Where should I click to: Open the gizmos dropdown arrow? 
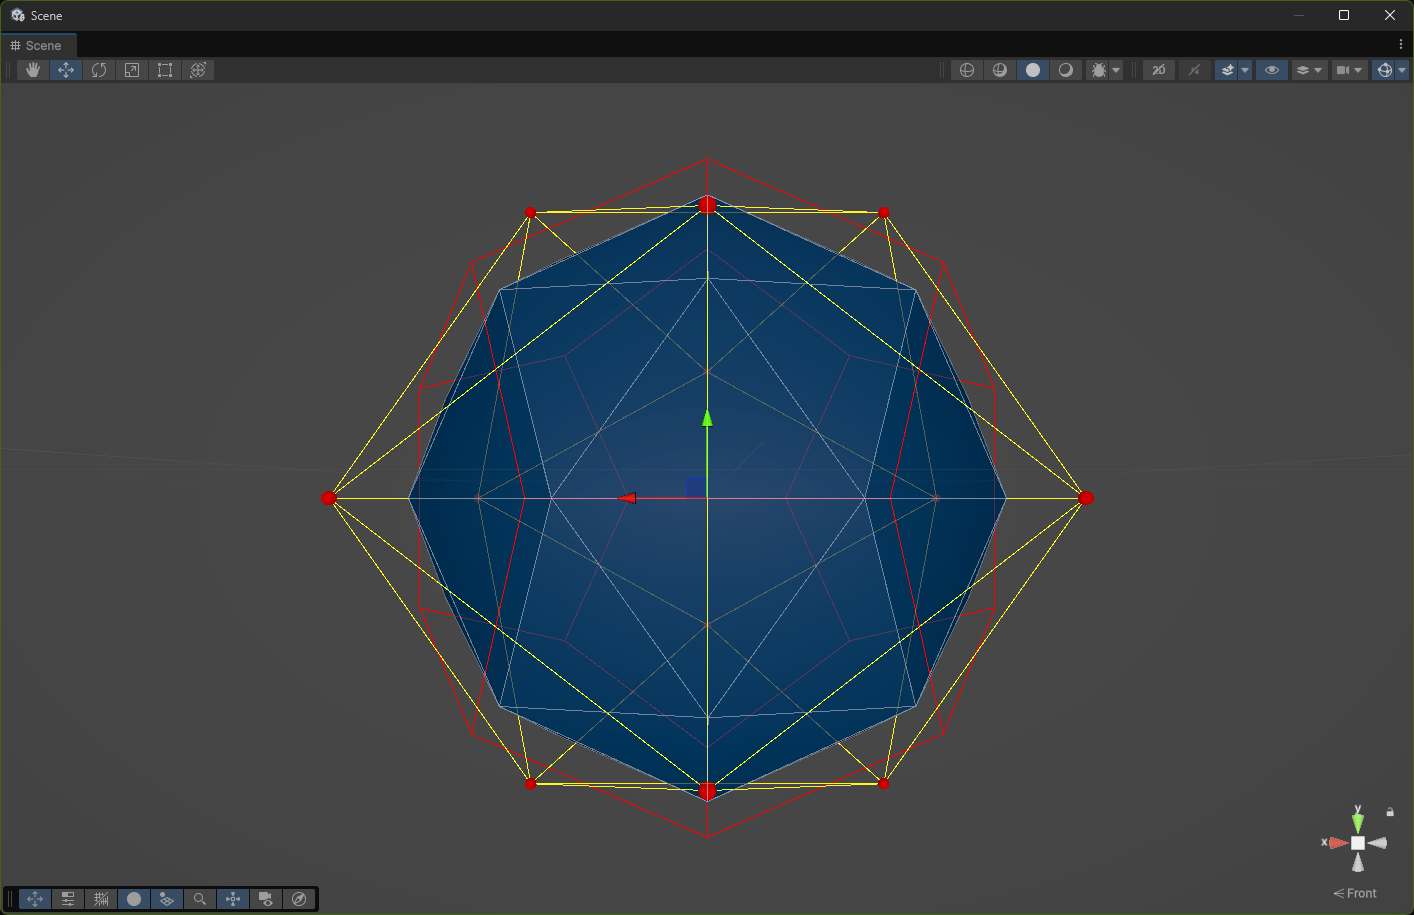coord(1402,70)
